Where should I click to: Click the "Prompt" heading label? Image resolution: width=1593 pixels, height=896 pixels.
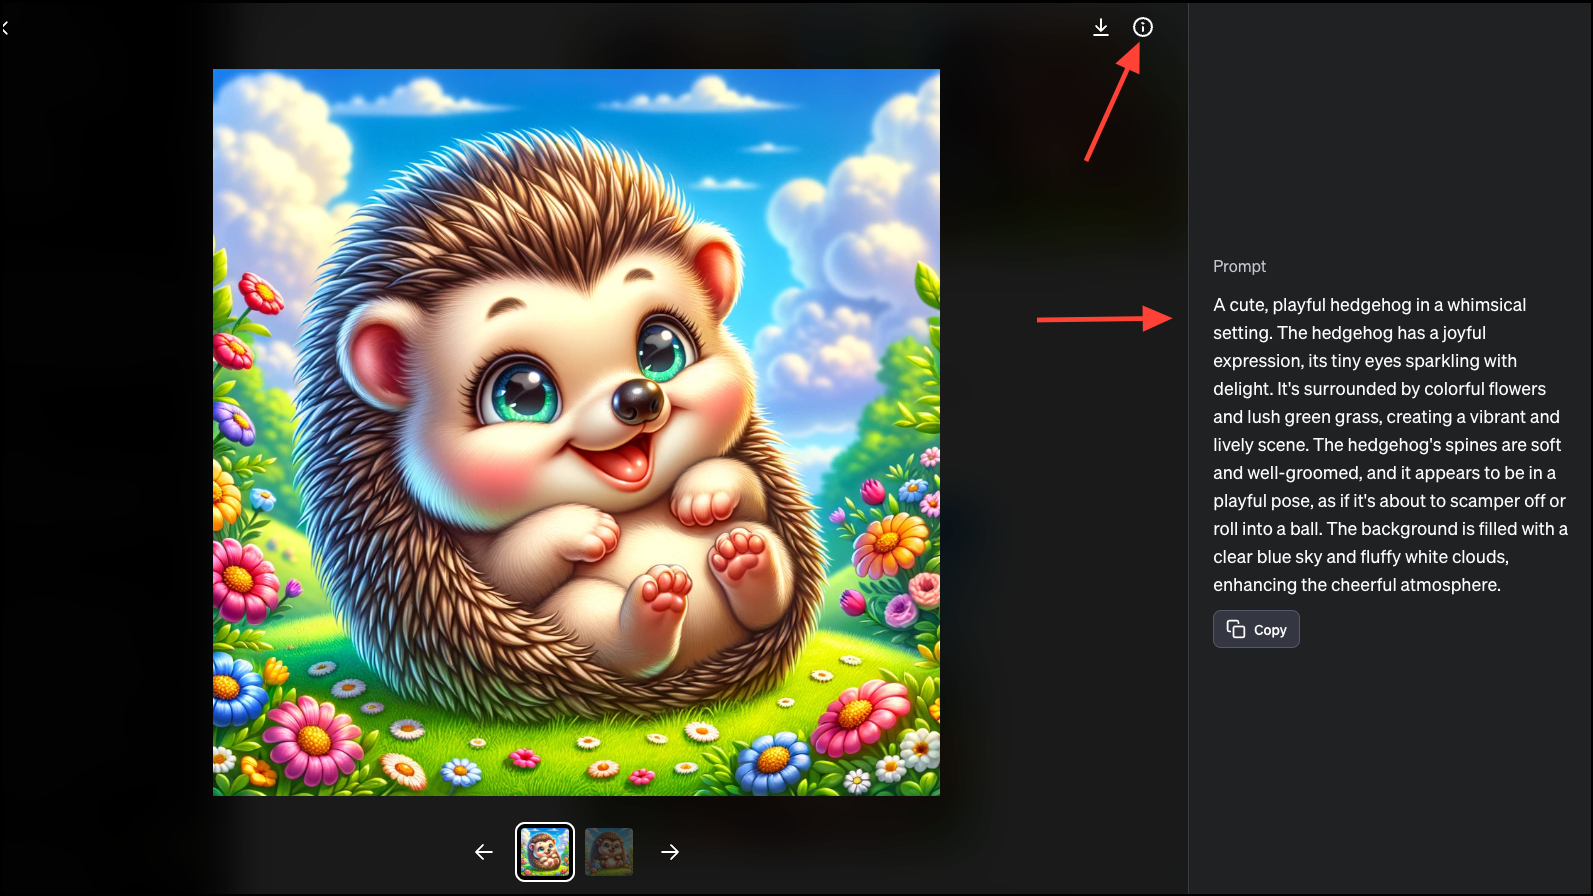[1239, 266]
